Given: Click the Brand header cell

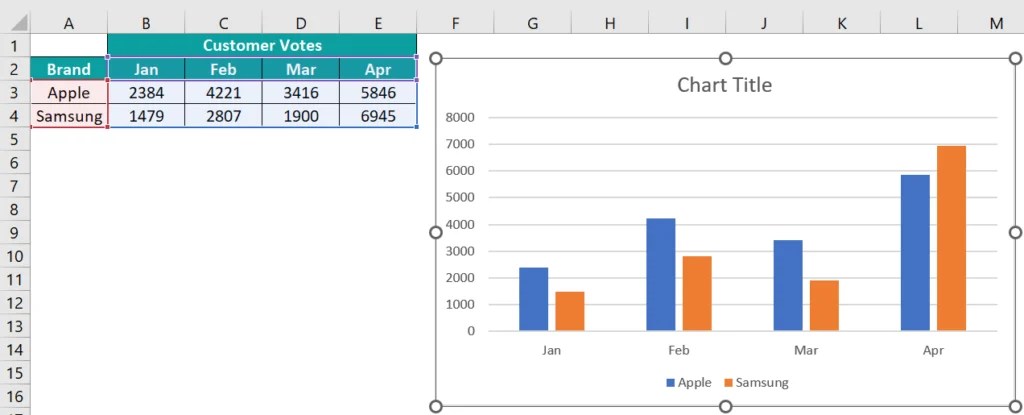Looking at the screenshot, I should (69, 69).
